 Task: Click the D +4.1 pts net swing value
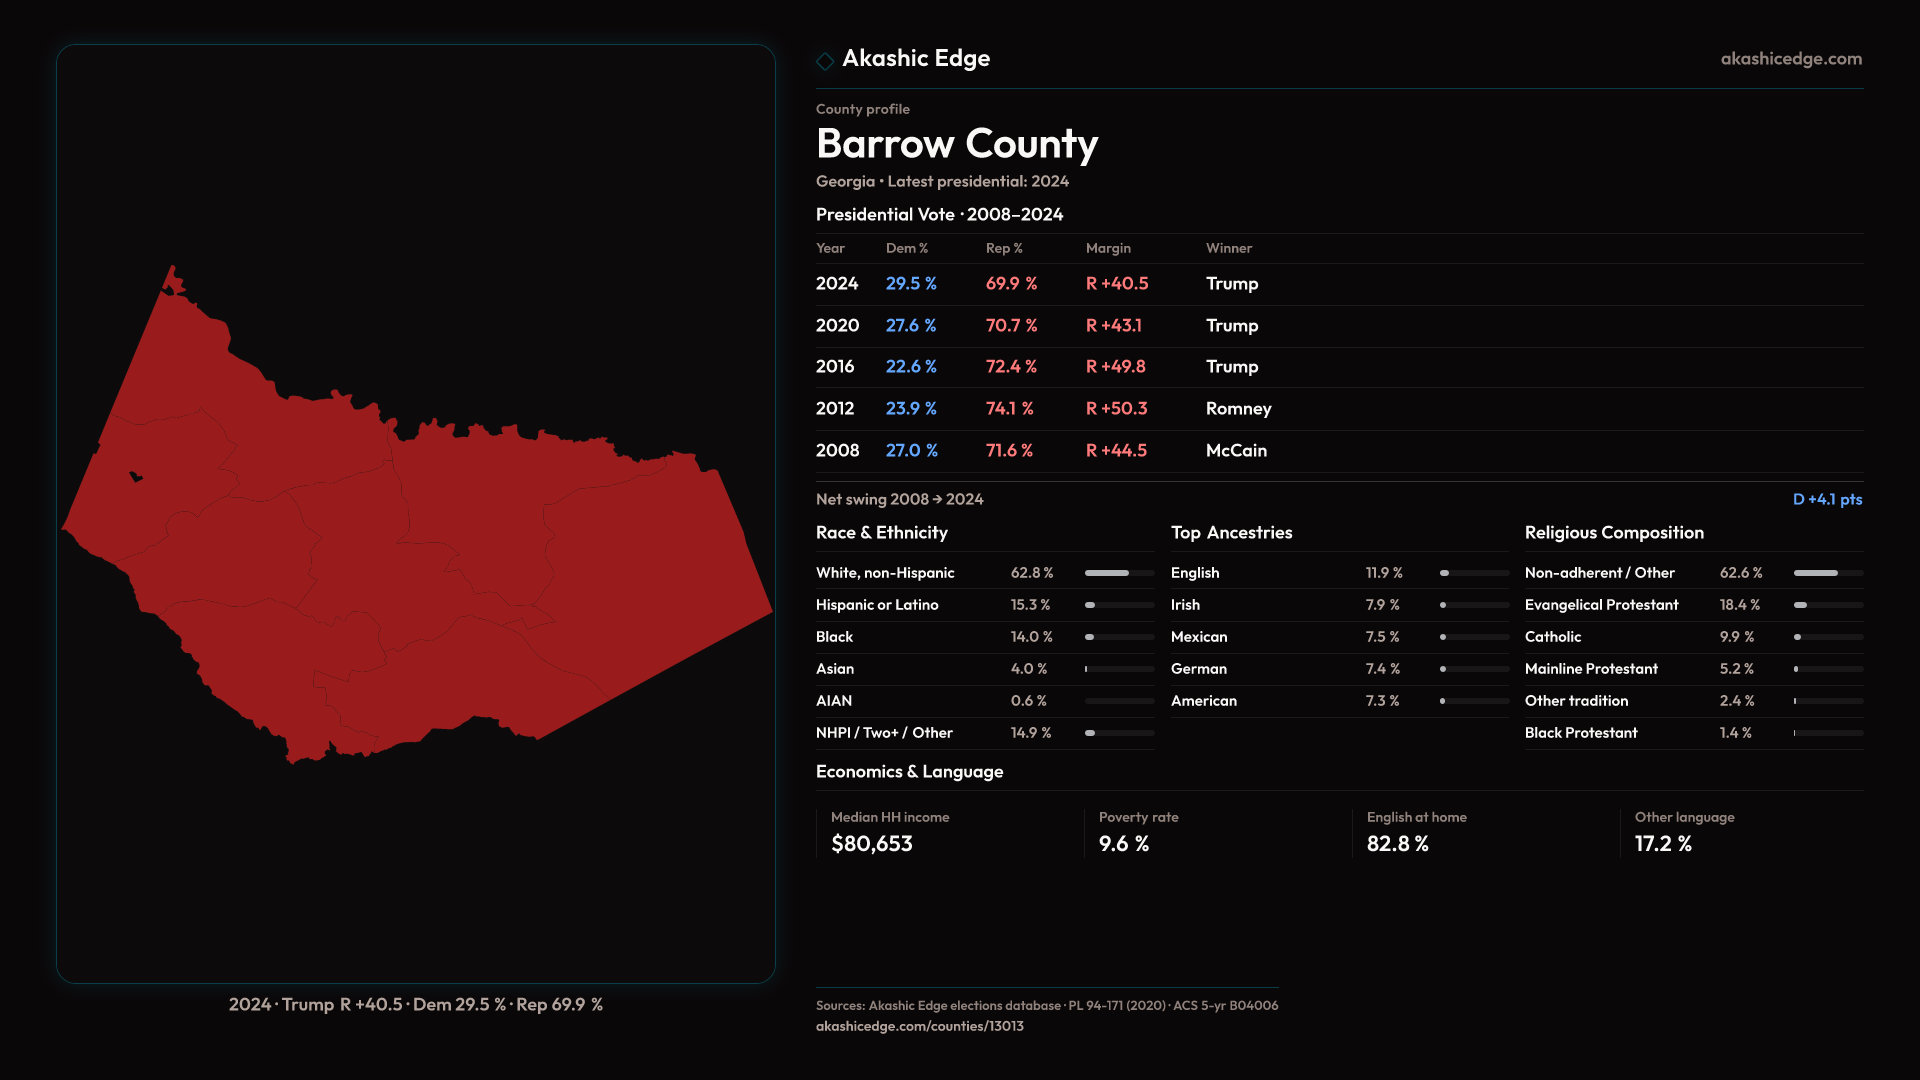(1826, 499)
